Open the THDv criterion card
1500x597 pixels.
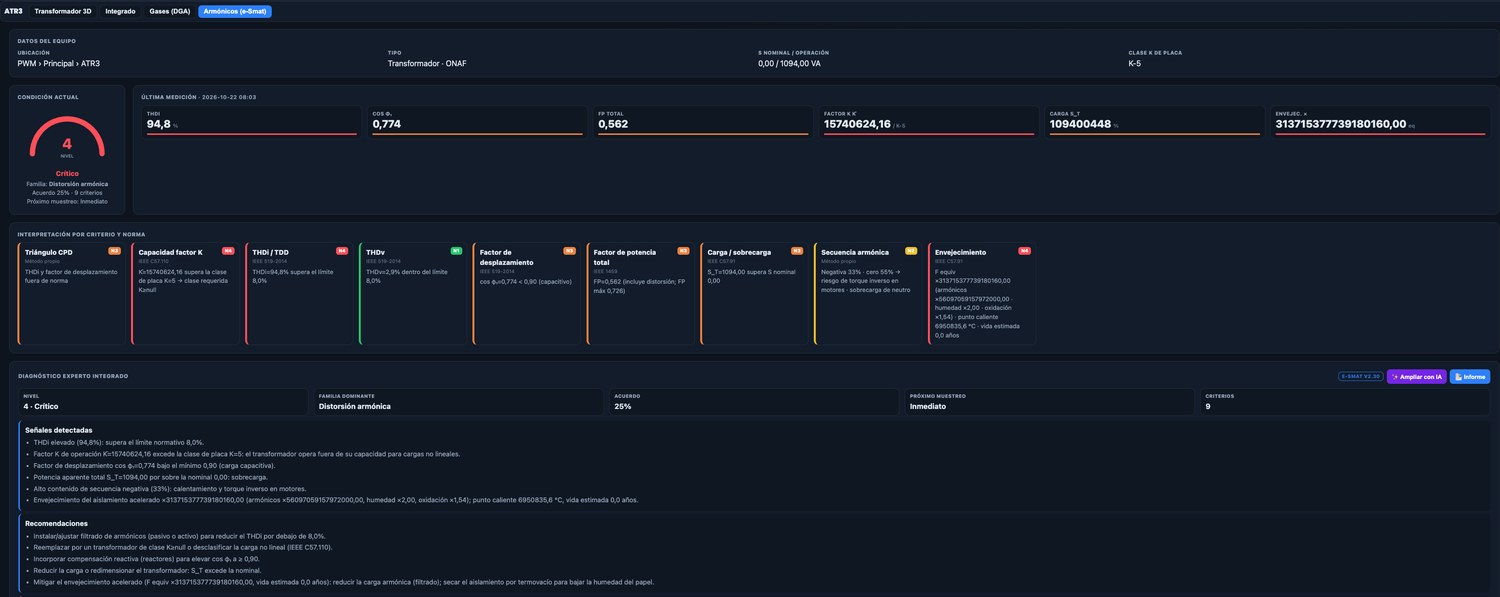(x=413, y=293)
